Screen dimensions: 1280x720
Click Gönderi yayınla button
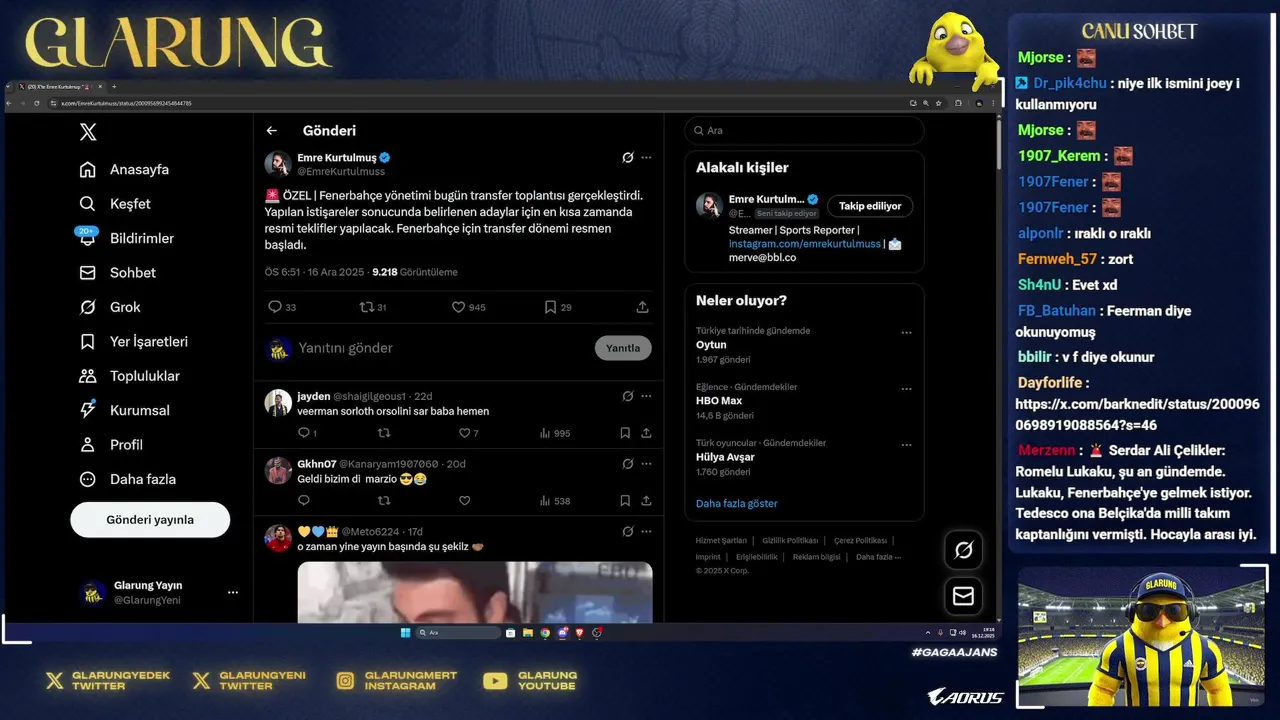click(150, 520)
